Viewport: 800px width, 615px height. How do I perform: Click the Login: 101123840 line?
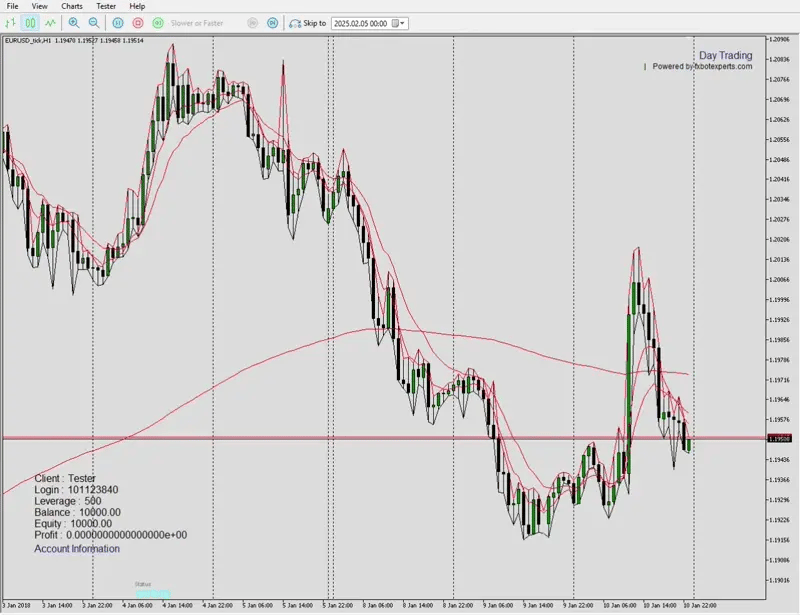click(76, 489)
